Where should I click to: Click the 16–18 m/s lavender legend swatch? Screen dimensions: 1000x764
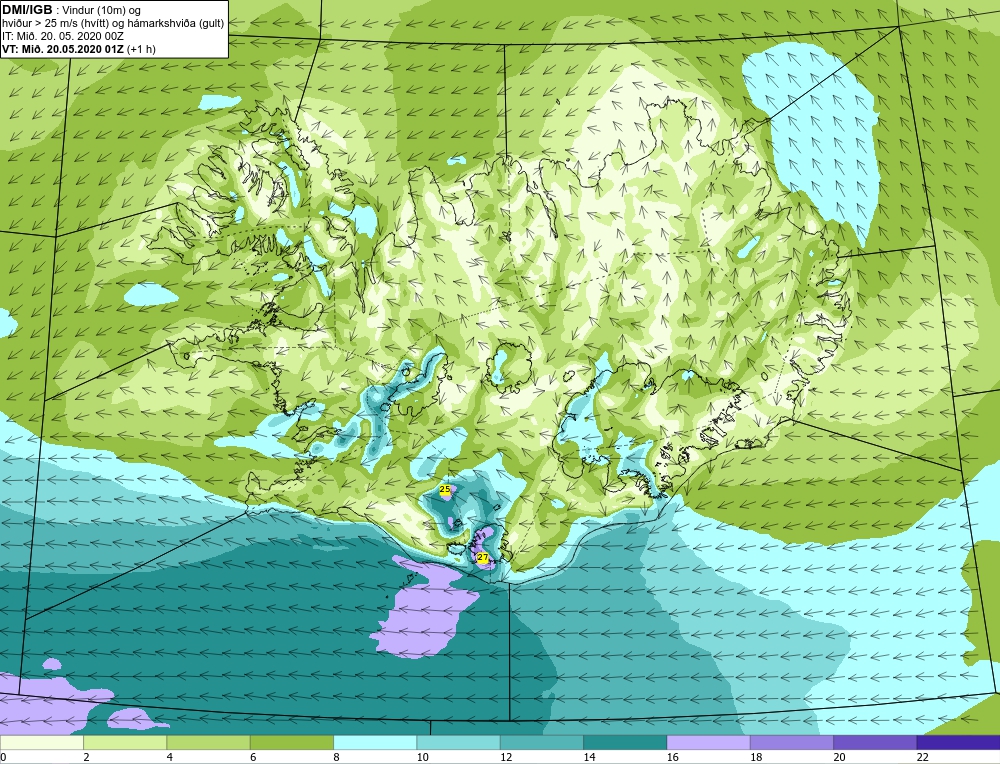click(x=709, y=742)
